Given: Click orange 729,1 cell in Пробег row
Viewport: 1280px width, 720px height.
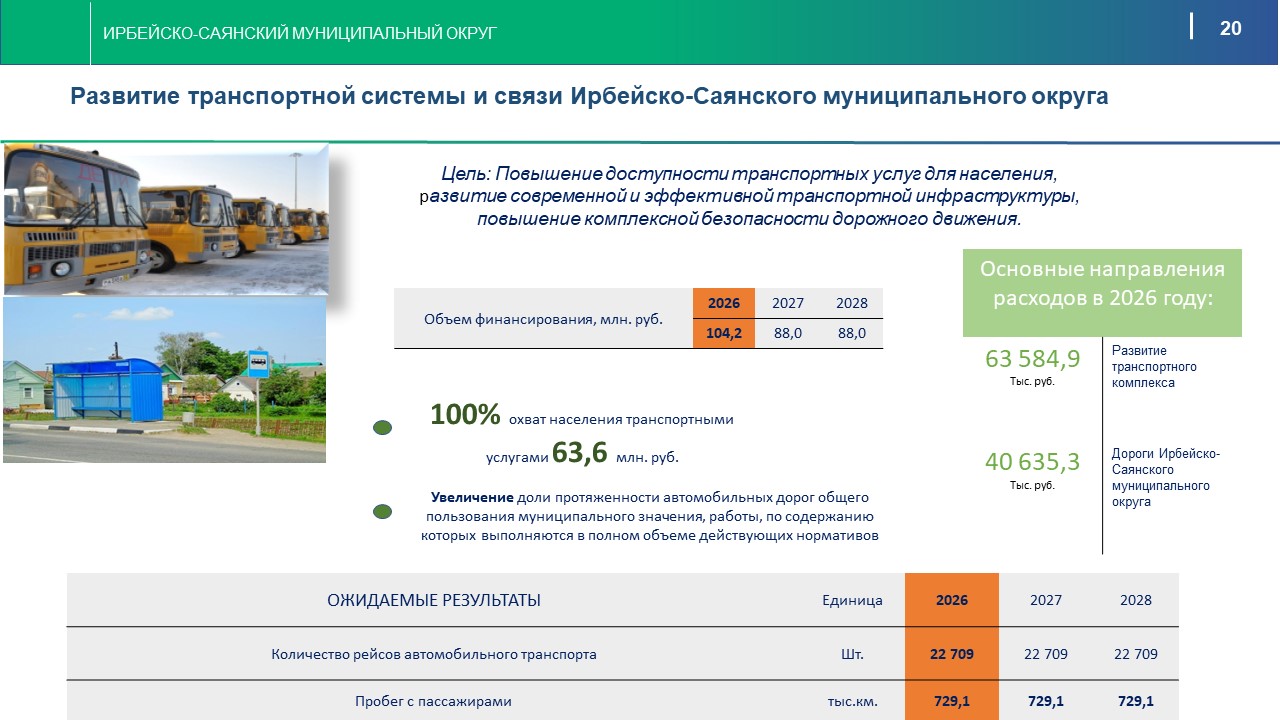Looking at the screenshot, I should pyautogui.click(x=951, y=701).
